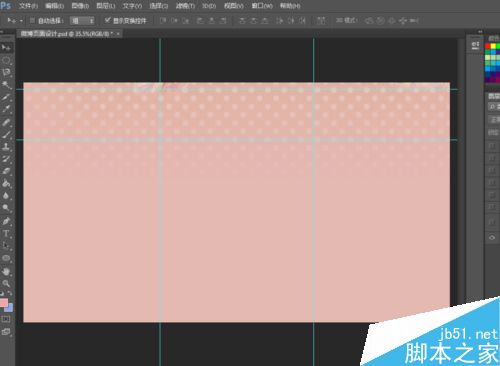Select the Hand tool
This screenshot has width=500, height=366.
(x=6, y=271)
